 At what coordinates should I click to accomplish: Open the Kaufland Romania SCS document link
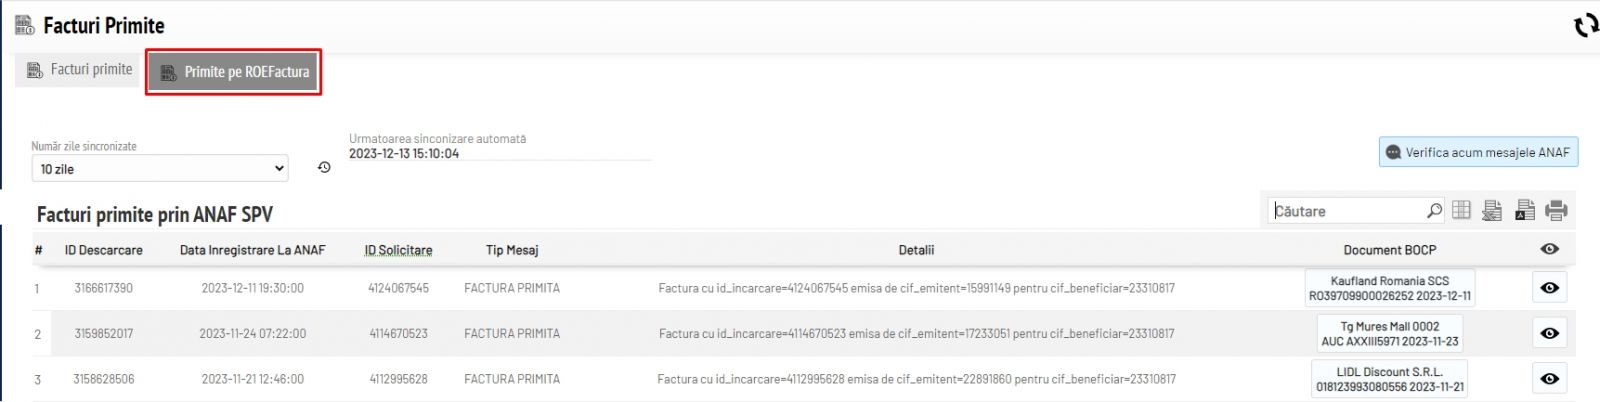coord(1389,288)
